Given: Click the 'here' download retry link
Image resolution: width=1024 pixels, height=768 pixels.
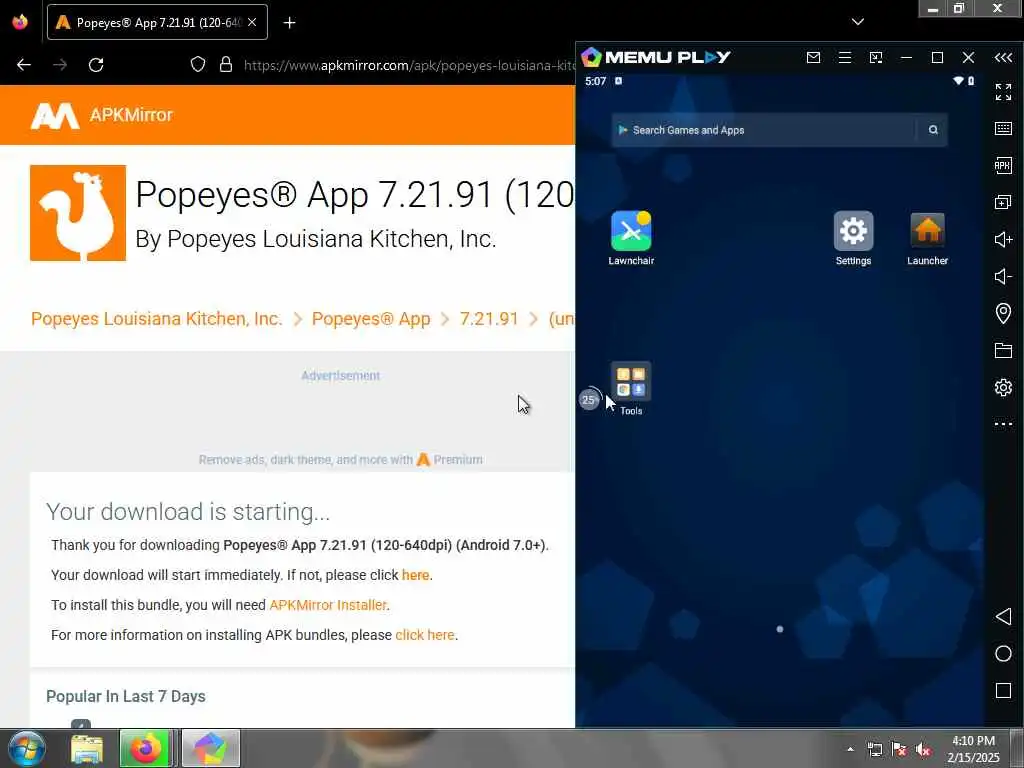Looking at the screenshot, I should [415, 575].
